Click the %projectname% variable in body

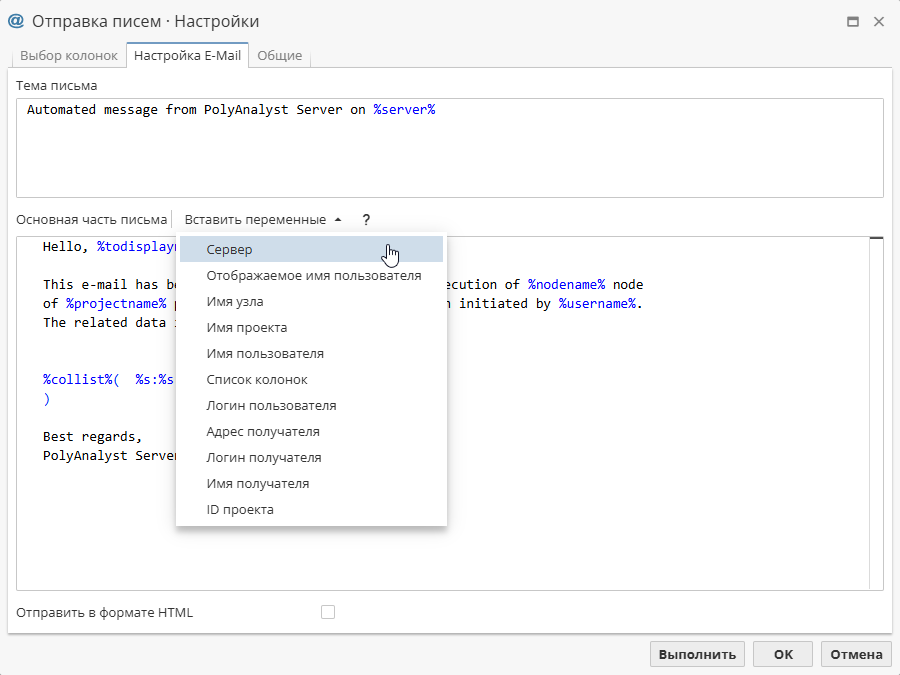(116, 304)
